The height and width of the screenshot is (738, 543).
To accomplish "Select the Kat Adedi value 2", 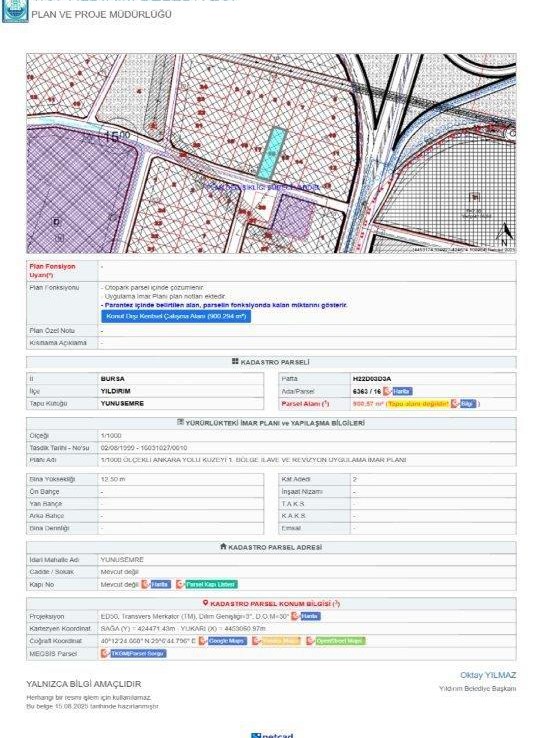I will pyautogui.click(x=355, y=480).
